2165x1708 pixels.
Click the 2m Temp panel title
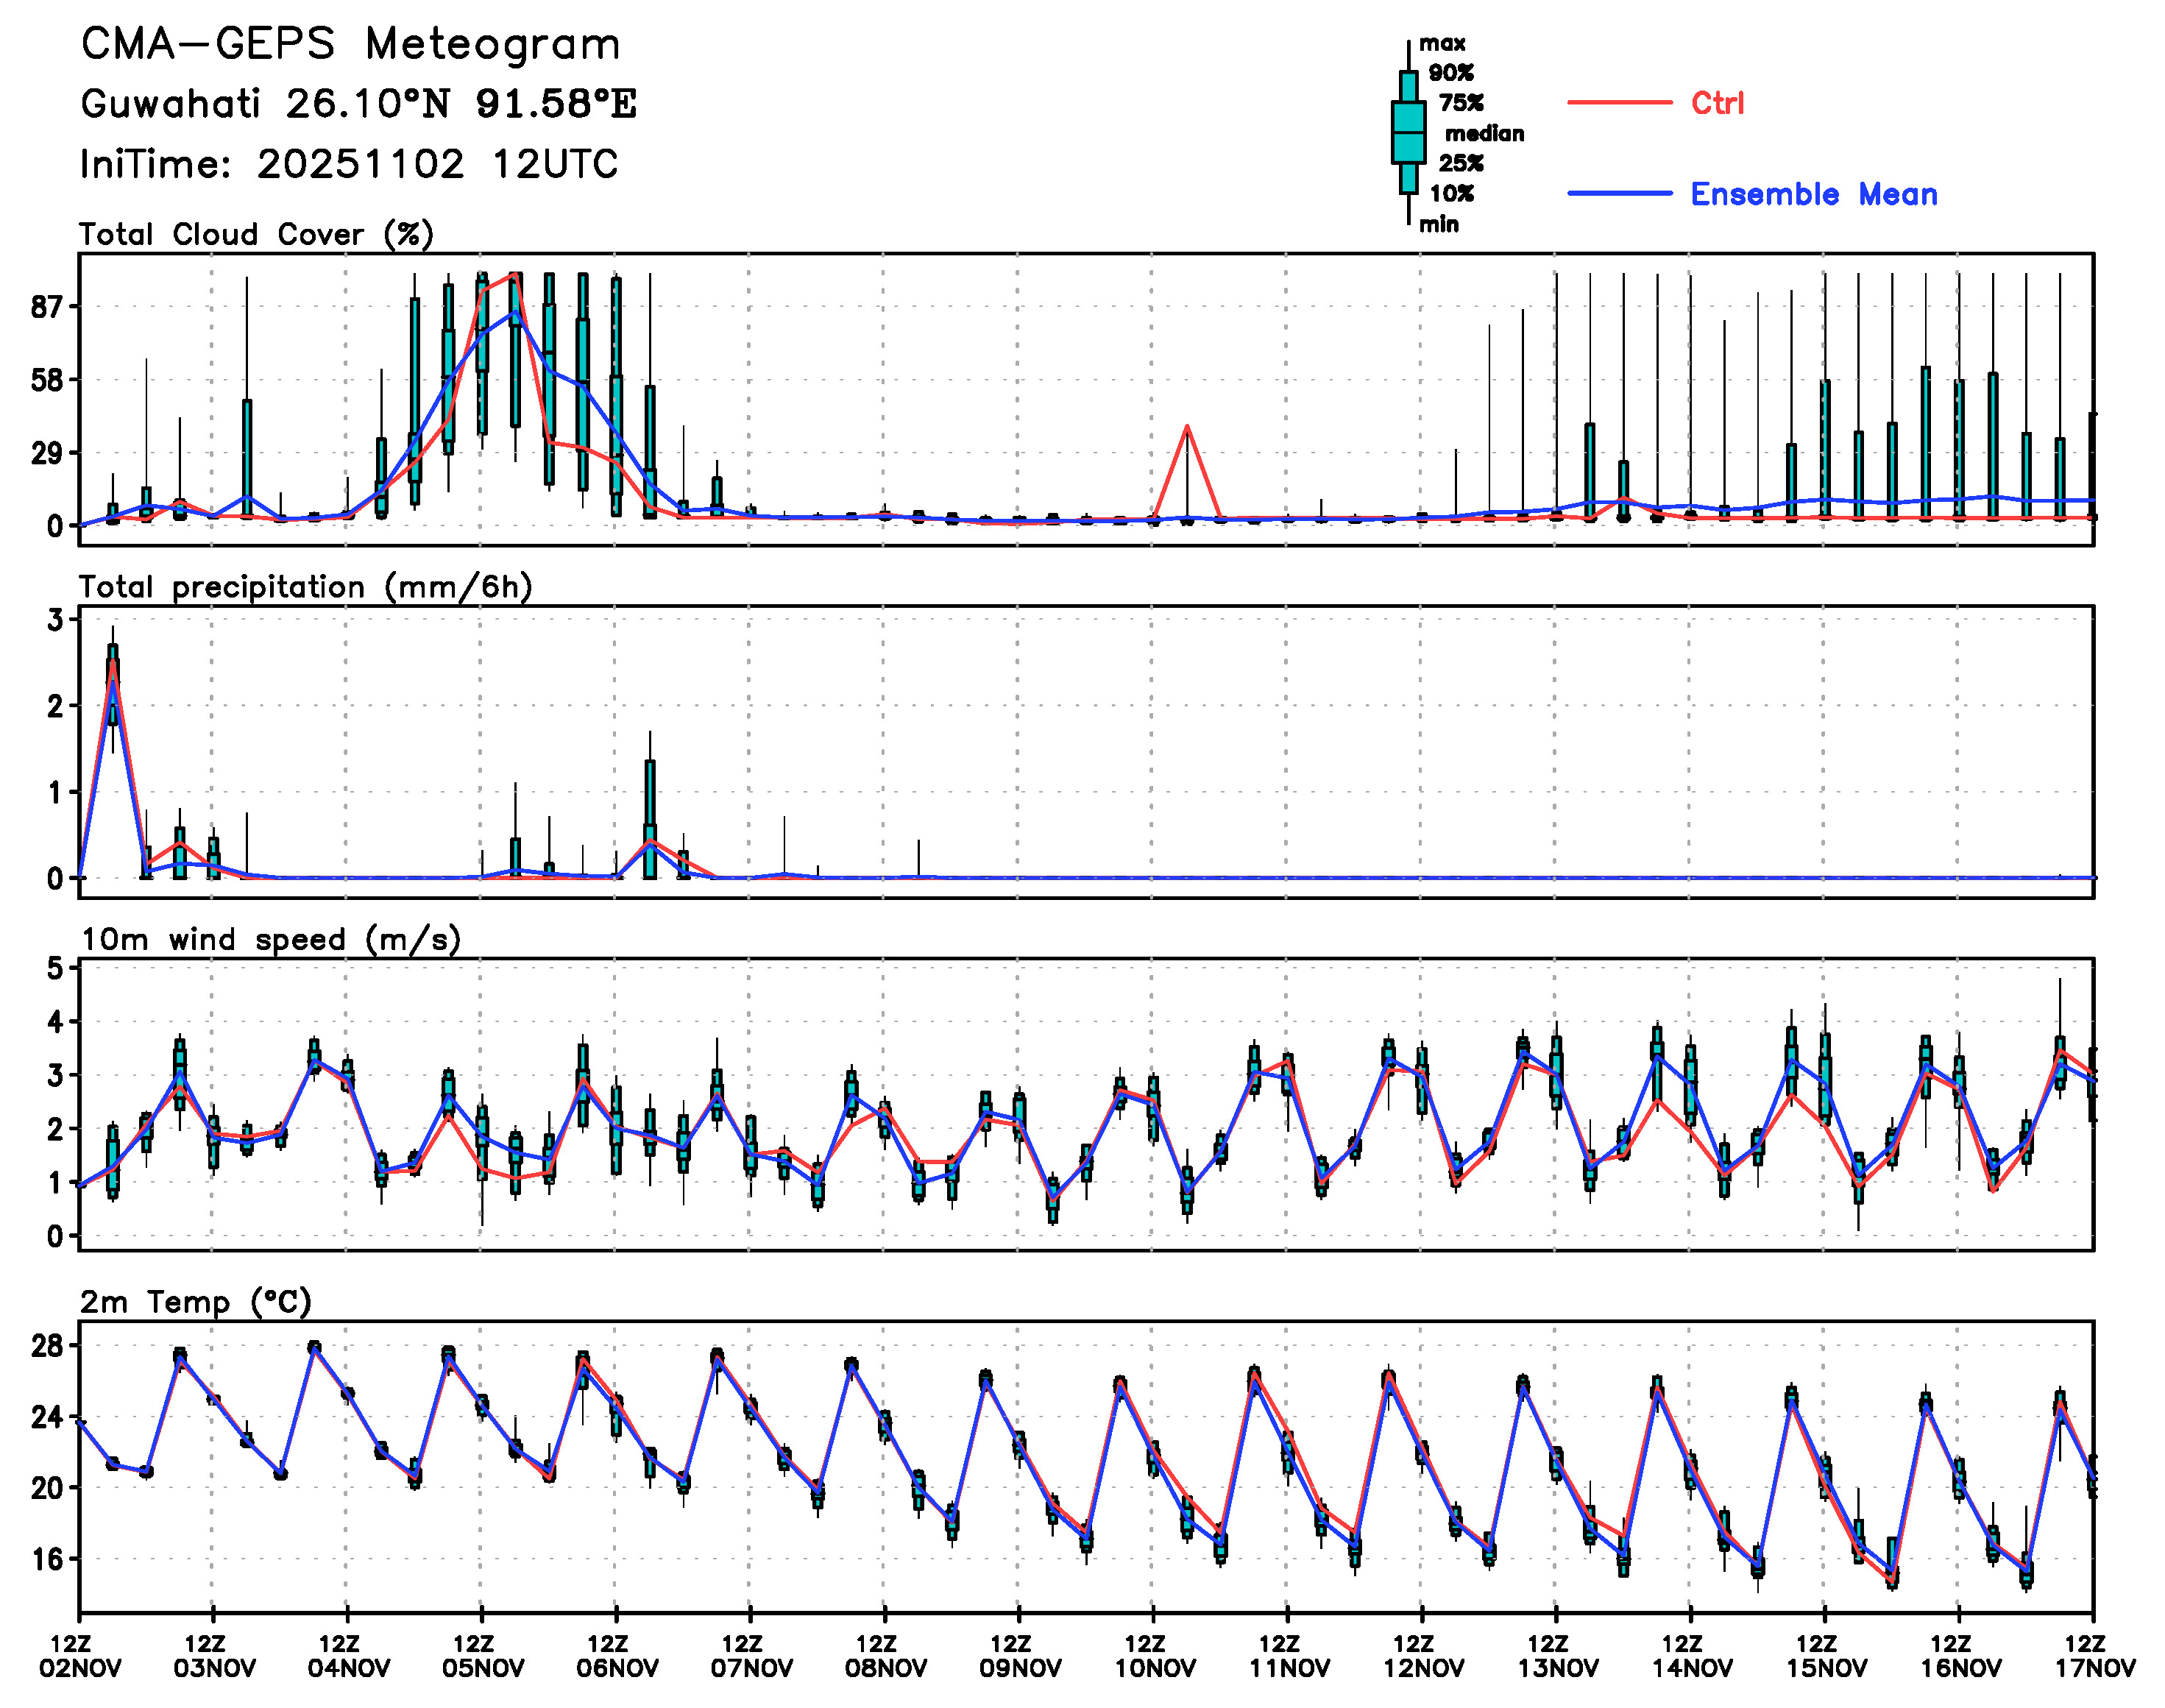pos(196,1302)
